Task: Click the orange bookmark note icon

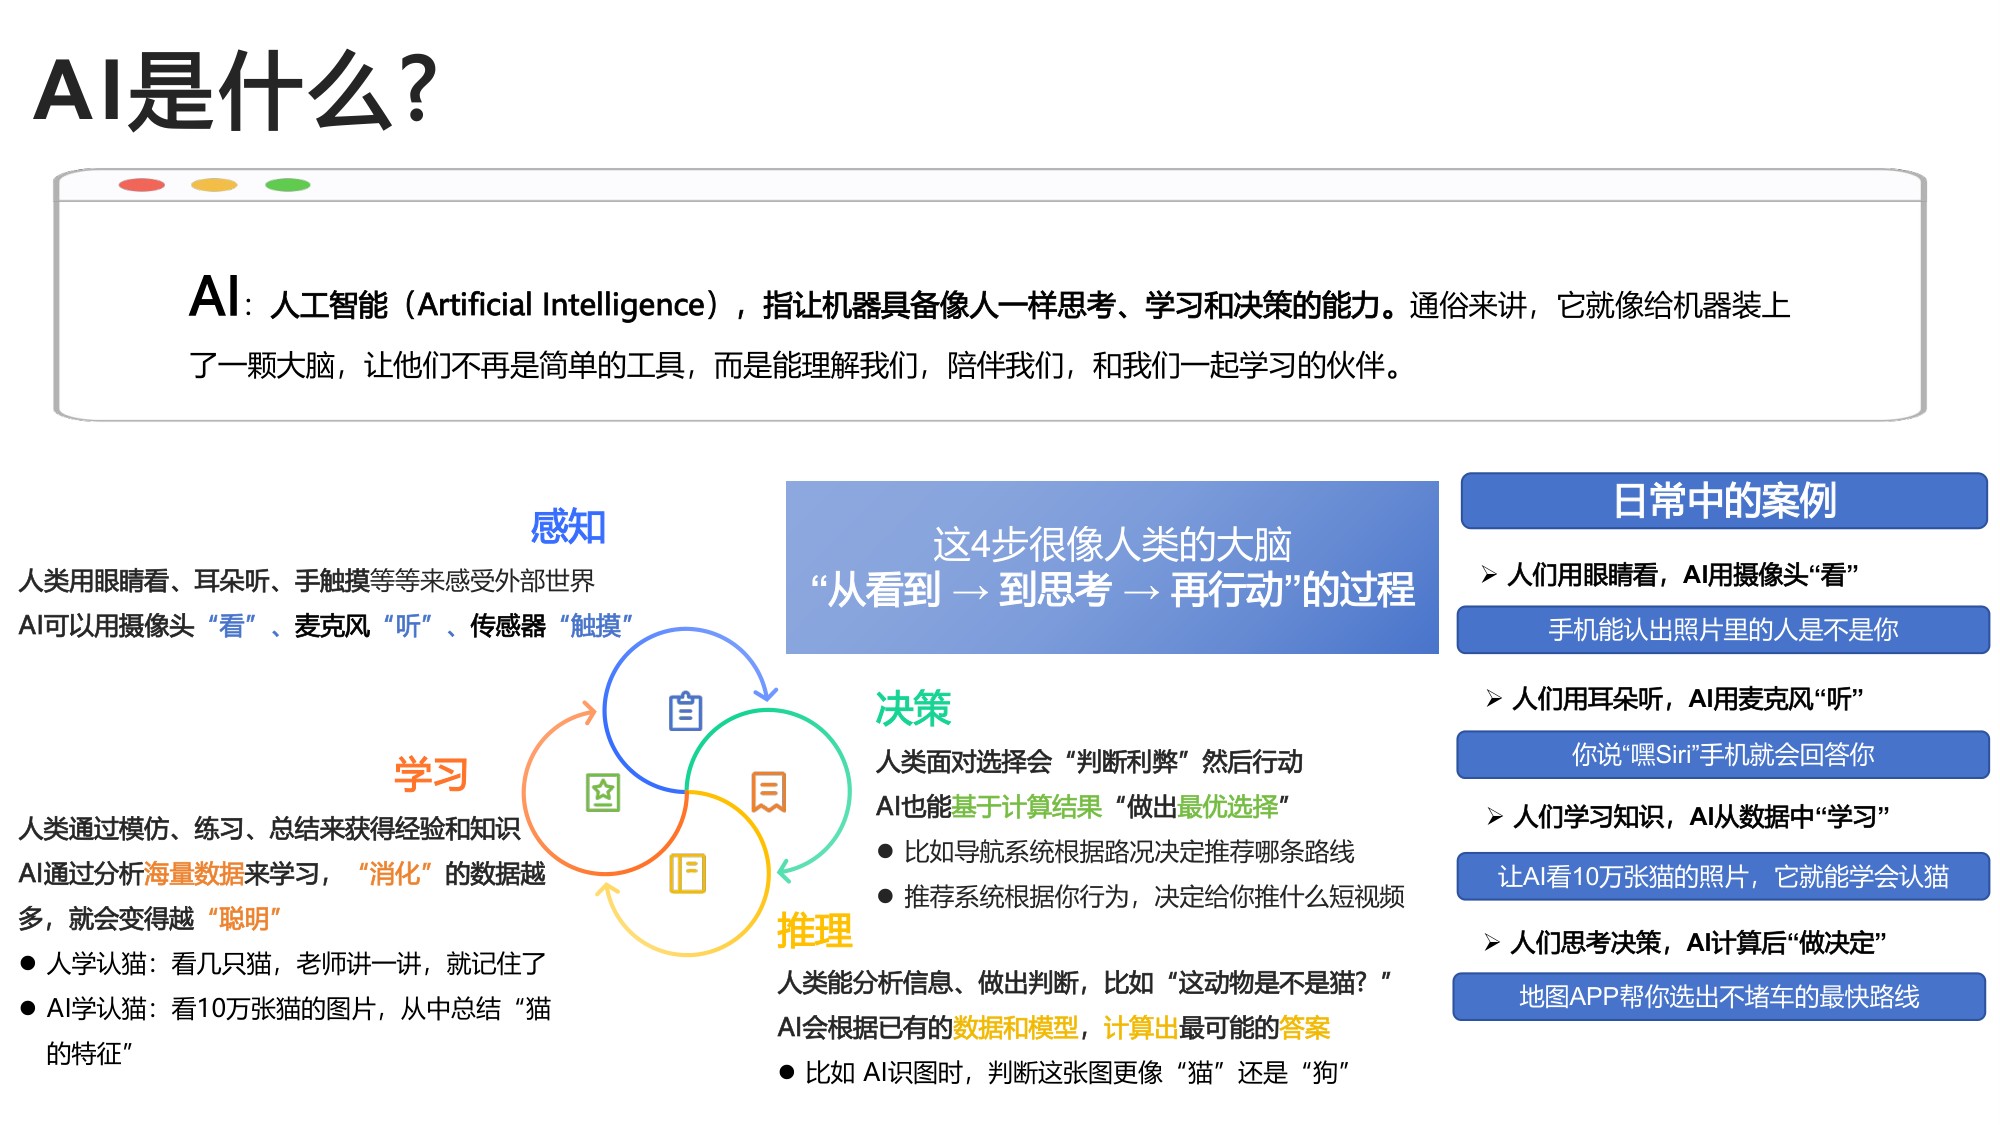Action: pos(768,791)
